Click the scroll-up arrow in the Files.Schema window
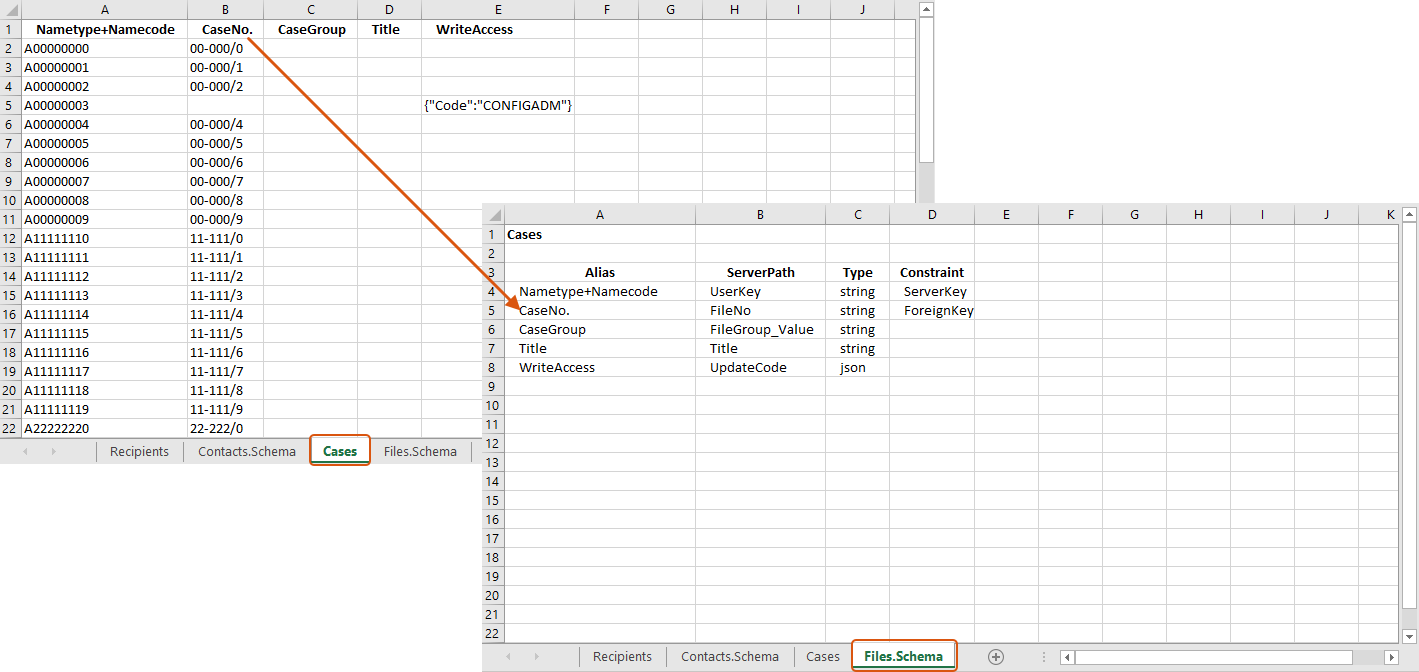Screen dimensions: 1419x672 click(1409, 214)
